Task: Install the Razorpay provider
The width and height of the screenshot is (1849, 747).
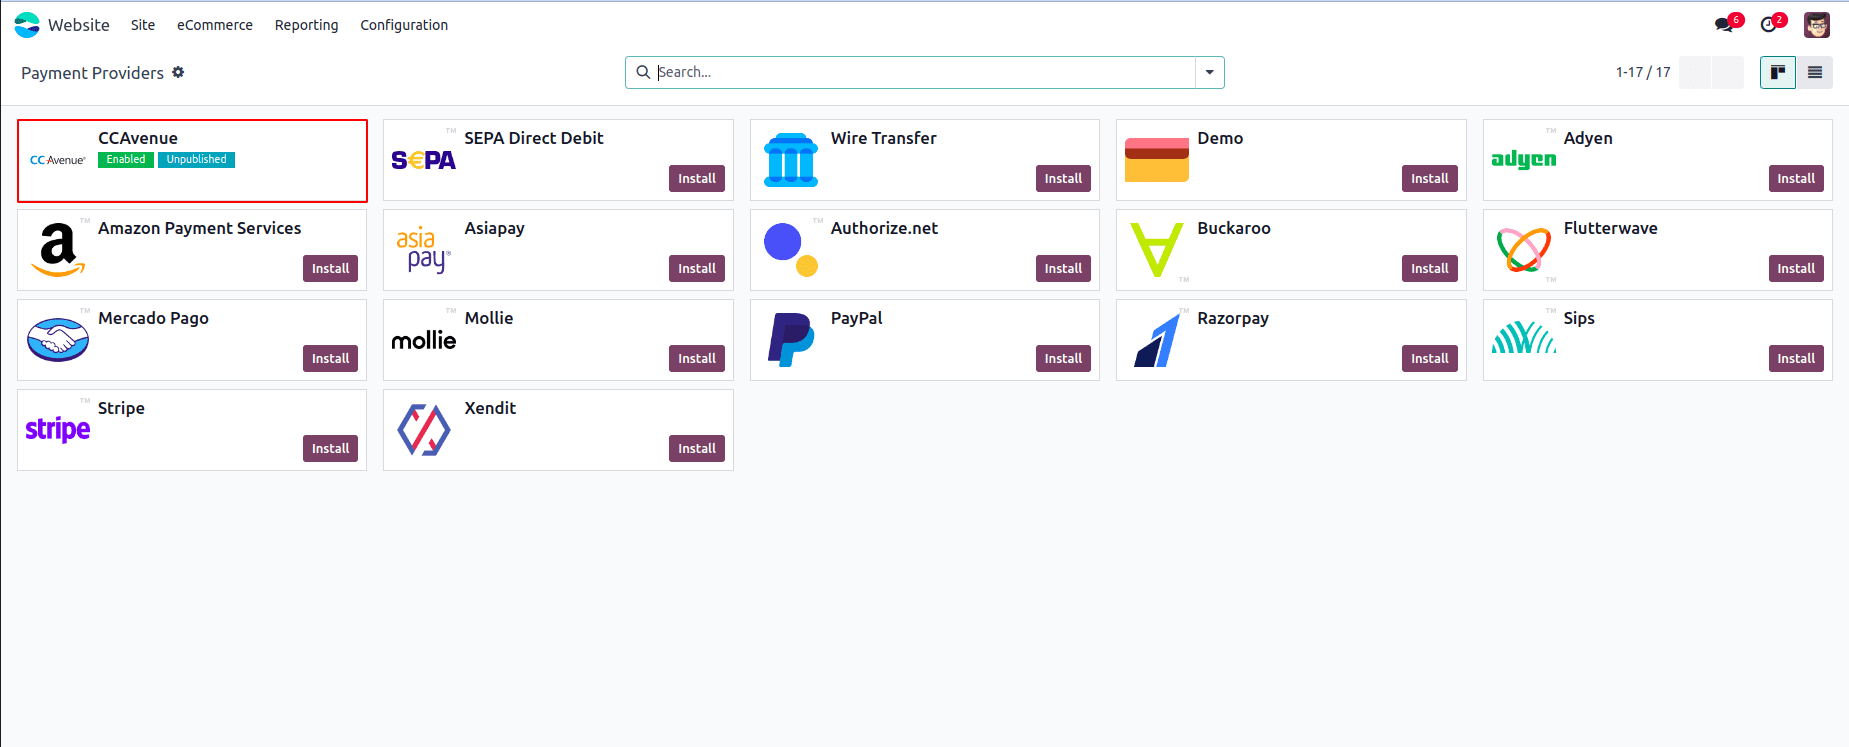Action: click(1430, 358)
